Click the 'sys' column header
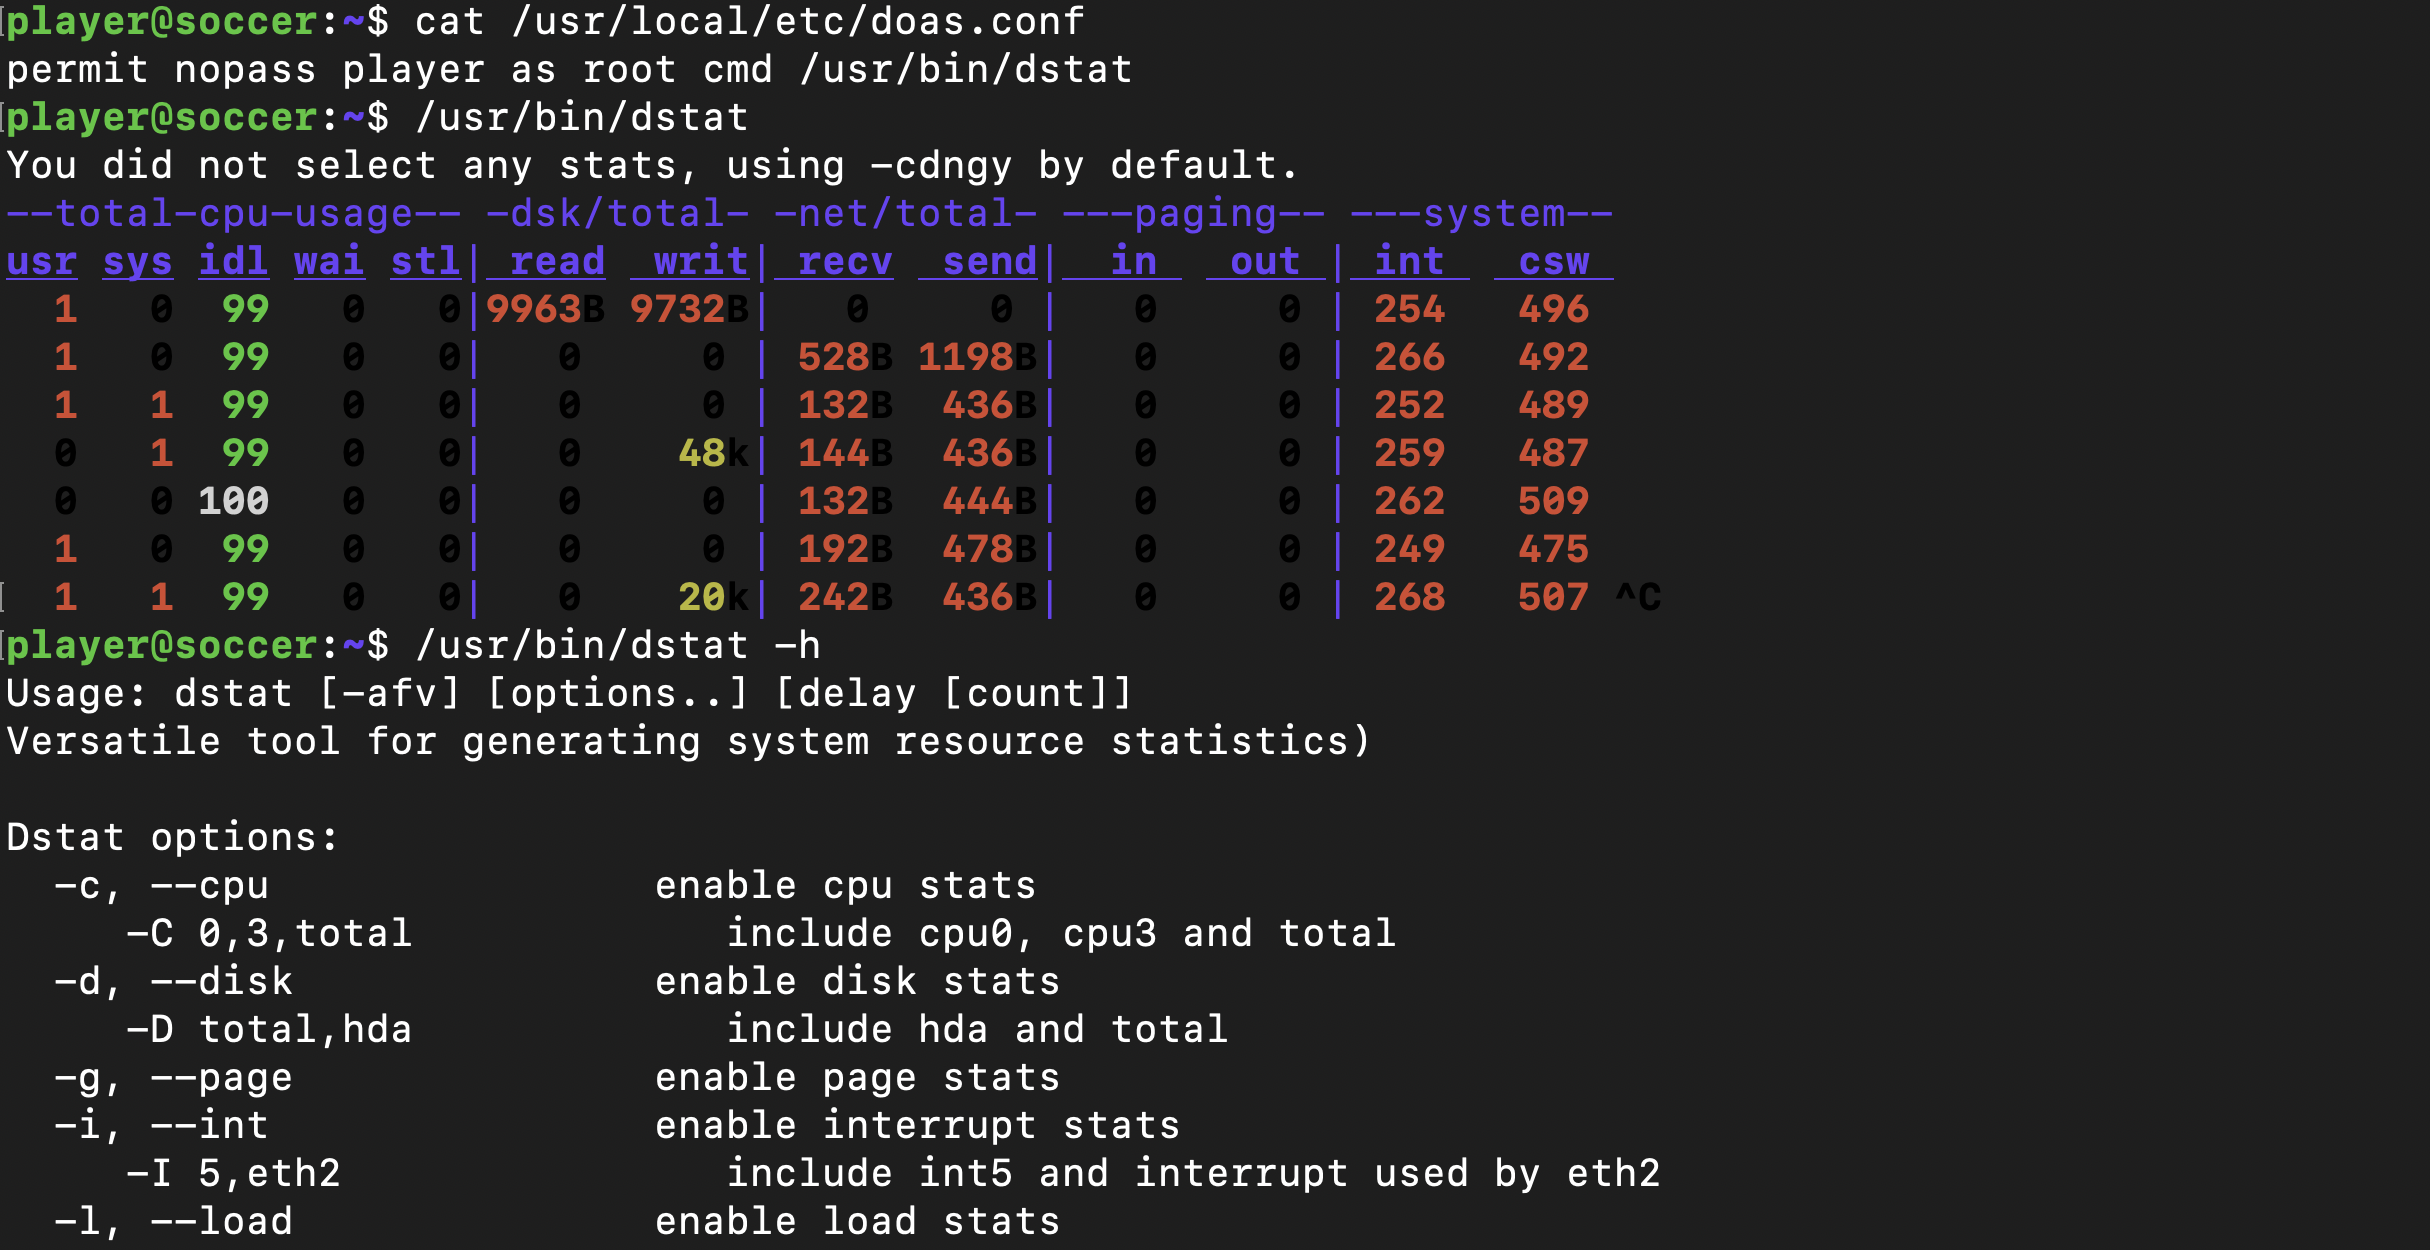Image resolution: width=2430 pixels, height=1250 pixels. tap(138, 261)
